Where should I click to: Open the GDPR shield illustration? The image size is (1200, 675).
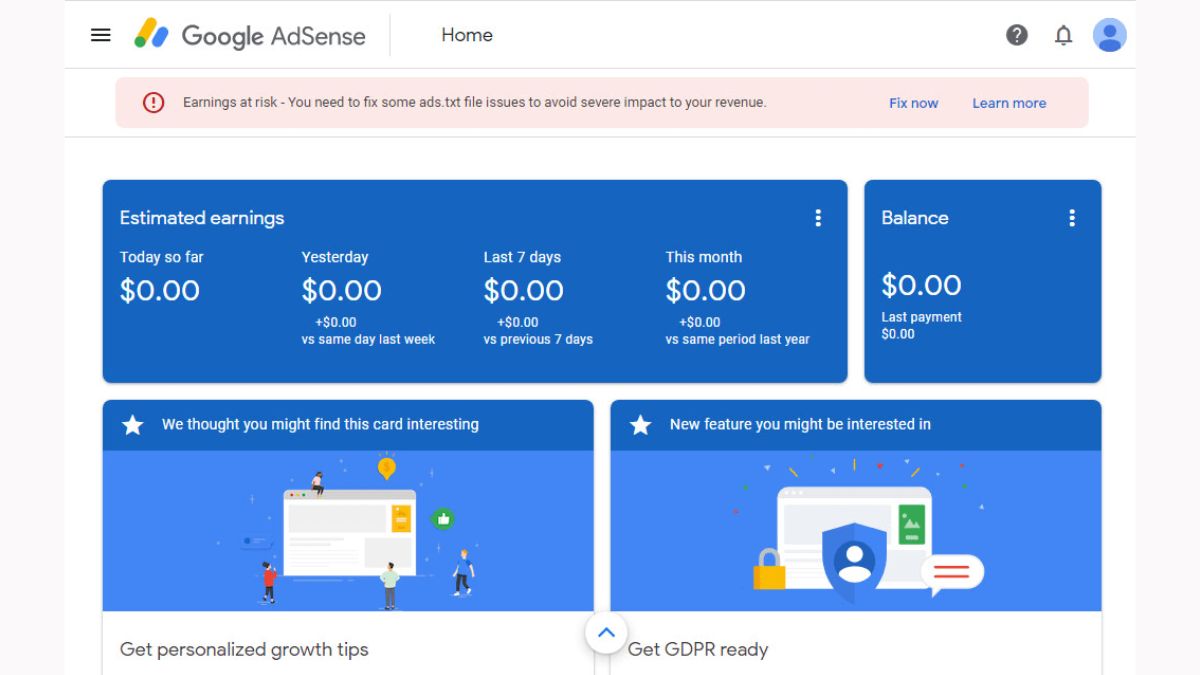[x=856, y=531]
